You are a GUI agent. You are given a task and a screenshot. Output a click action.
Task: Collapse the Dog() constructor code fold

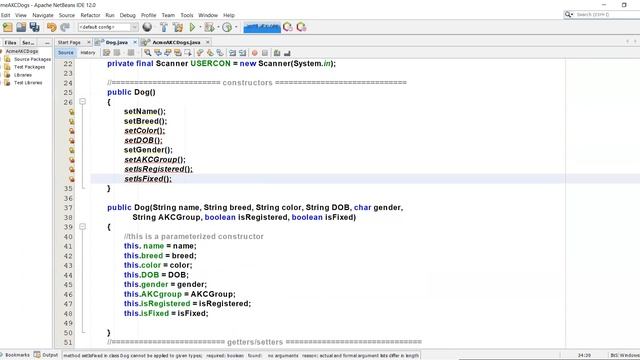coord(82,101)
